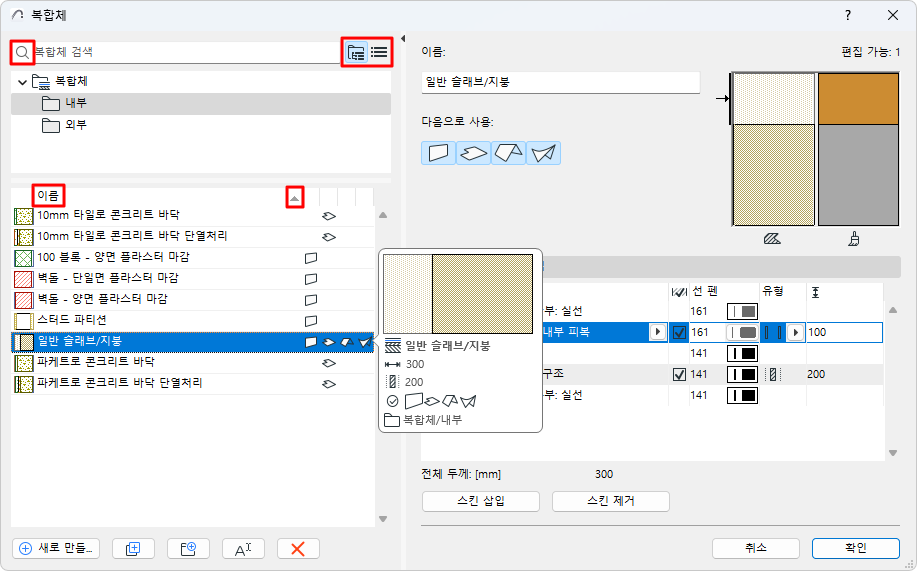Click slab icon on 파케트로 콘크리트 바닥 row
917x571 pixels.
click(x=329, y=363)
